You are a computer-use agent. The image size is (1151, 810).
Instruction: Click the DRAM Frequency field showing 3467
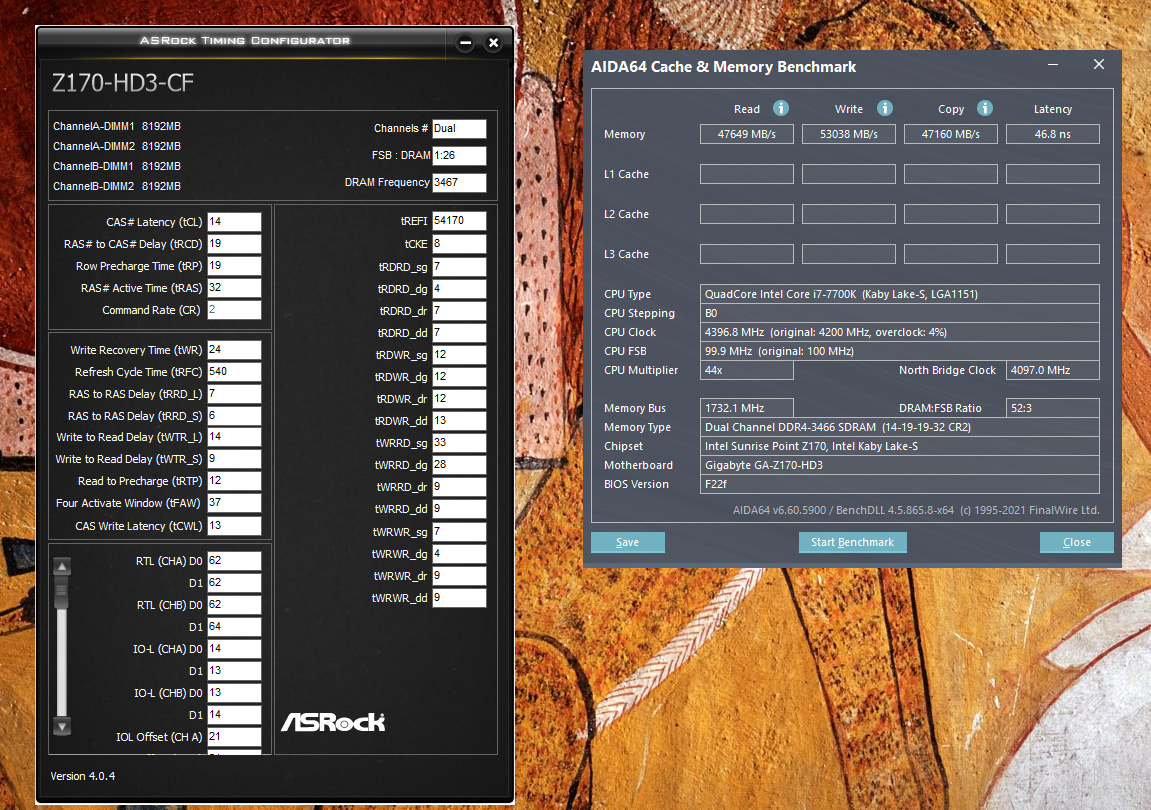click(x=459, y=182)
